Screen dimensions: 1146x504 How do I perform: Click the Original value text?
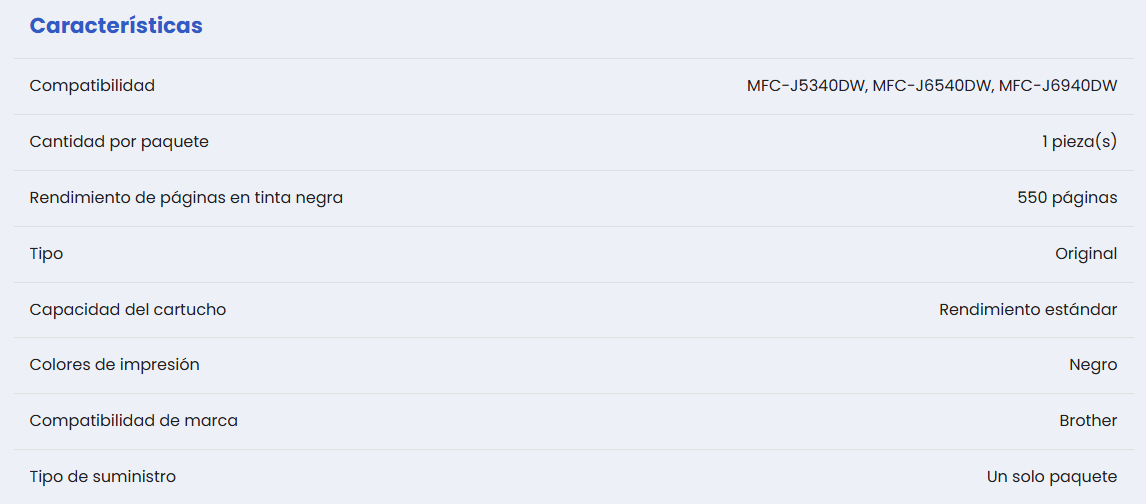1086,254
